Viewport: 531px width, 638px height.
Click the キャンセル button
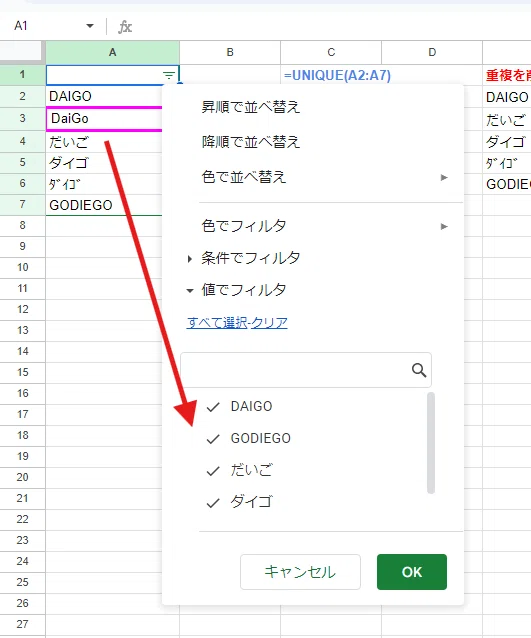coord(300,572)
